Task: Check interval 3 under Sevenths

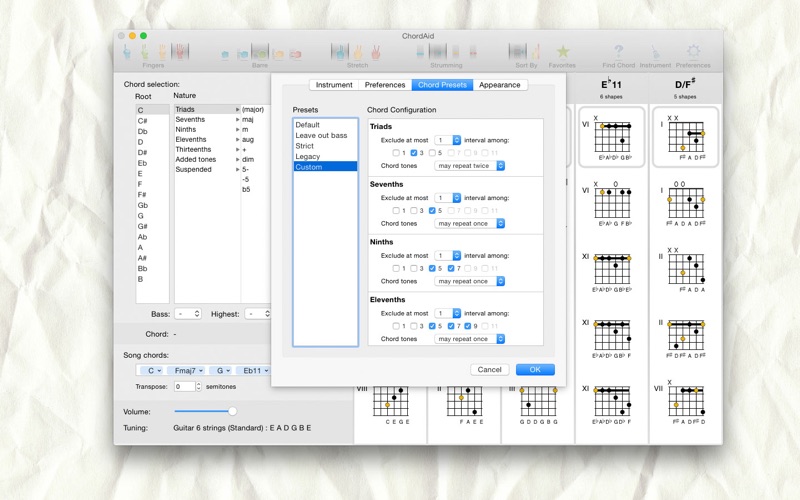Action: tap(414, 210)
